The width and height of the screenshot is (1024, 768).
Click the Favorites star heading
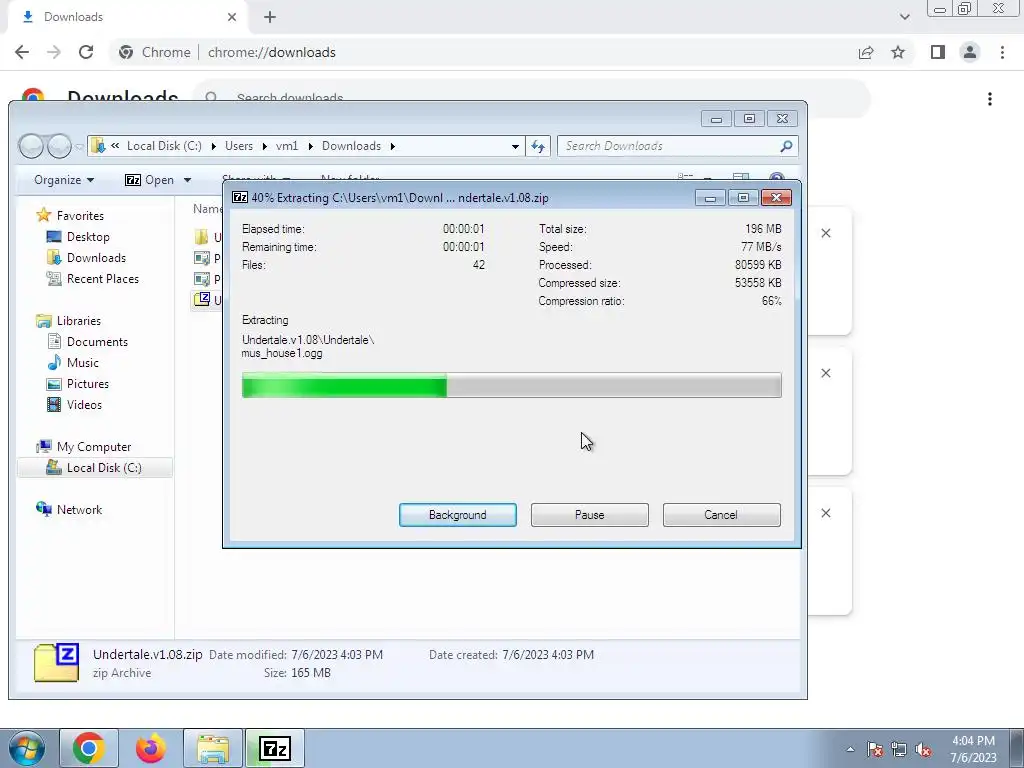[x=70, y=215]
